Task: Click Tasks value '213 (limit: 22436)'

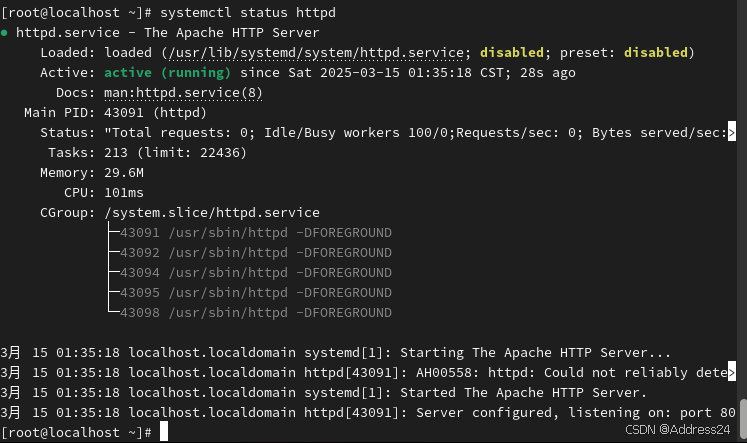Action: (175, 152)
